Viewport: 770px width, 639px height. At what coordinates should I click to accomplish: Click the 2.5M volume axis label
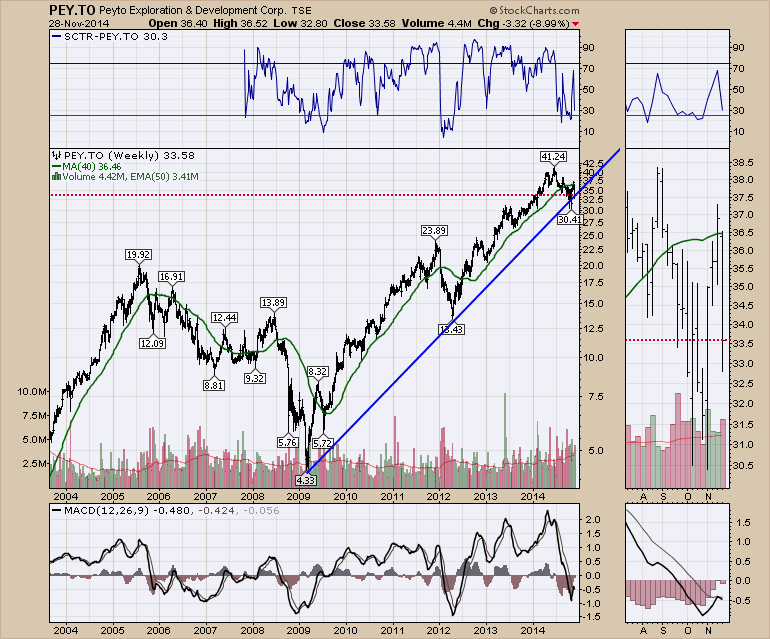(35, 464)
